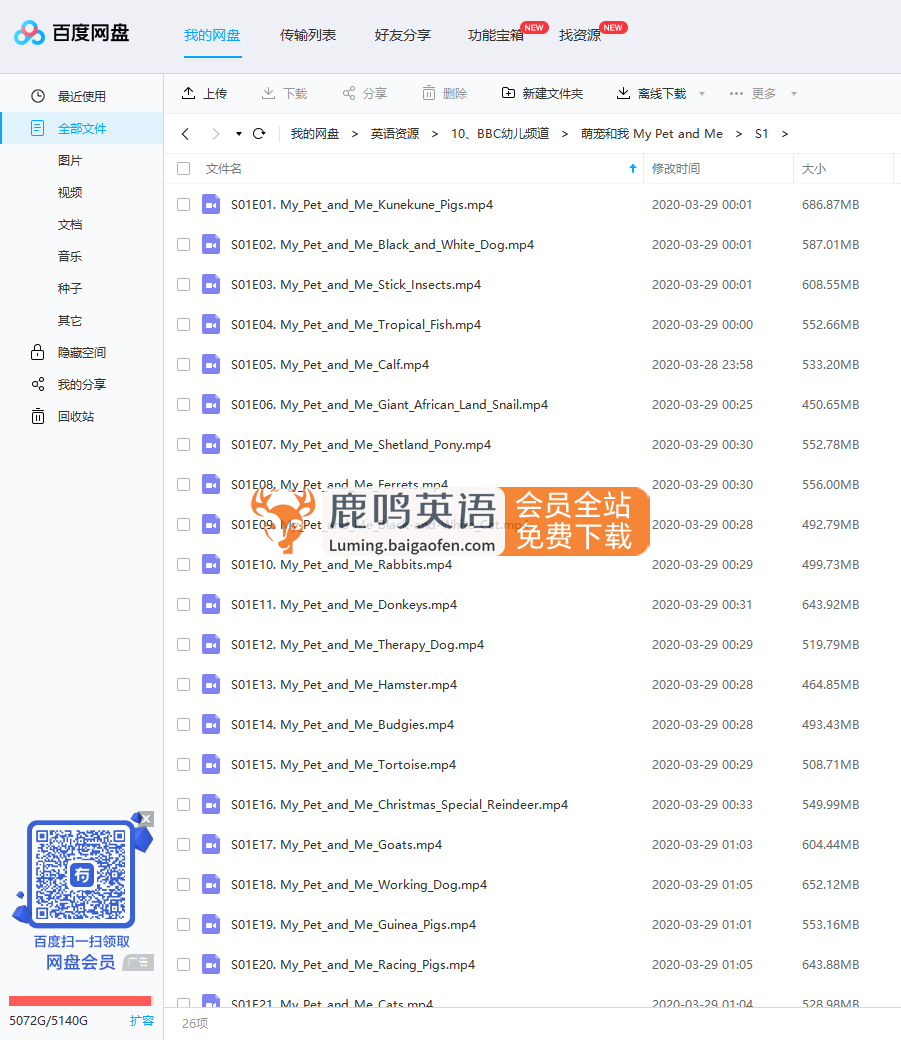The width and height of the screenshot is (901, 1040).
Task: Click the new folder icon
Action: pyautogui.click(x=509, y=93)
